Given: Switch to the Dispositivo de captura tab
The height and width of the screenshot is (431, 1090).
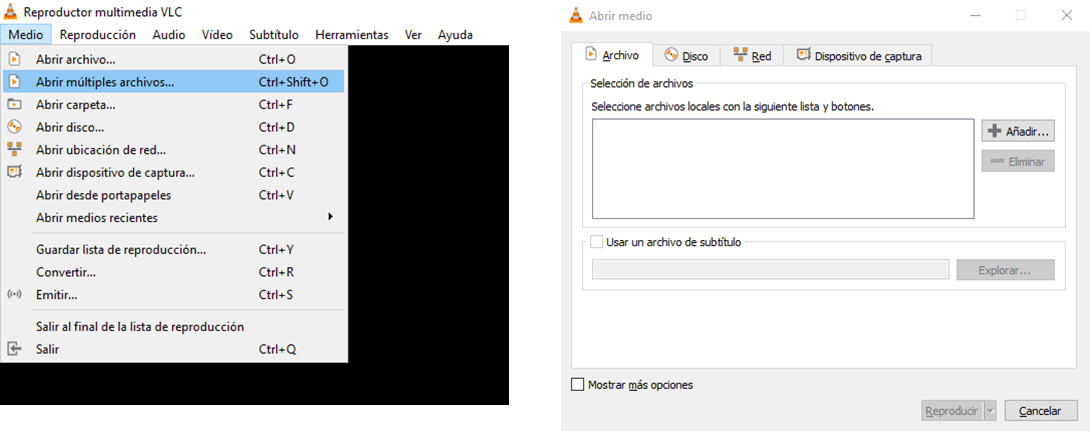Looking at the screenshot, I should (x=858, y=56).
